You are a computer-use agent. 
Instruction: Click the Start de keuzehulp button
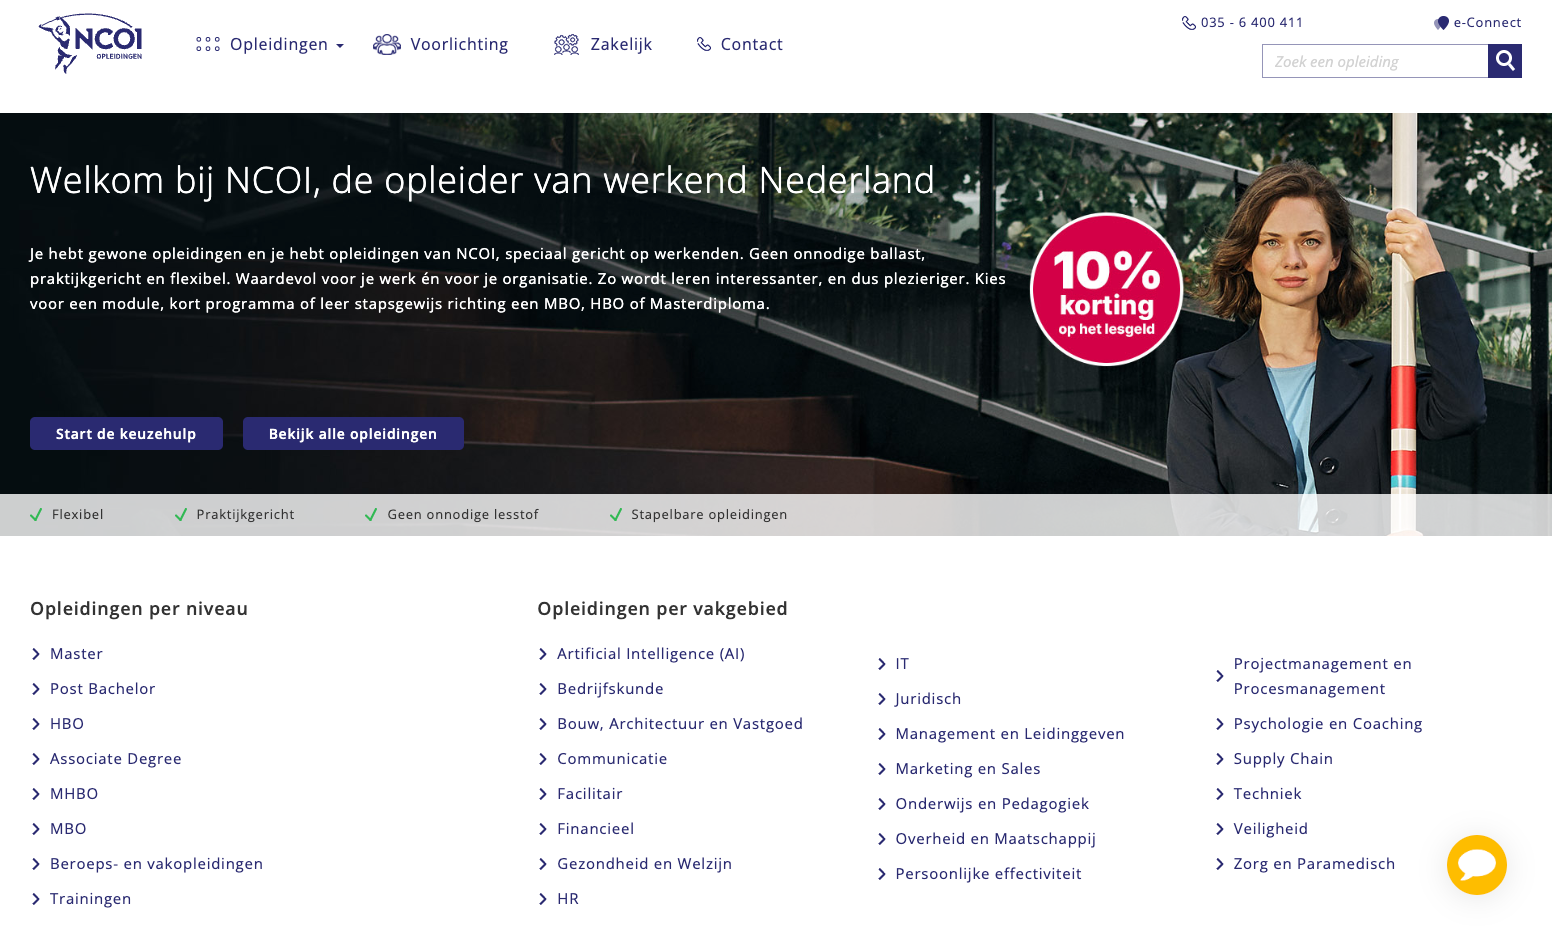click(126, 434)
